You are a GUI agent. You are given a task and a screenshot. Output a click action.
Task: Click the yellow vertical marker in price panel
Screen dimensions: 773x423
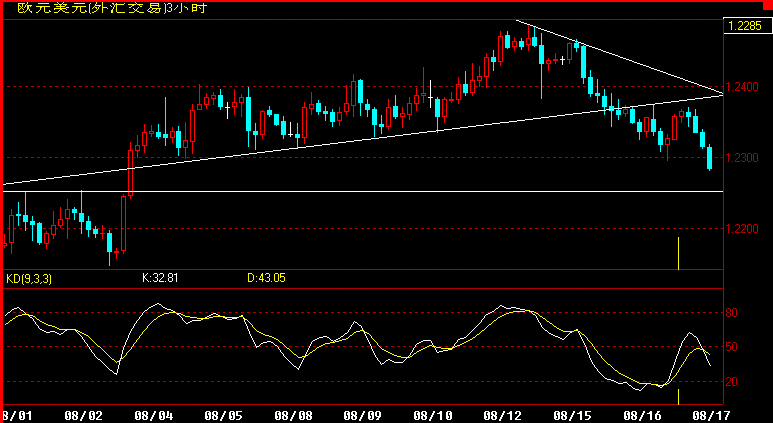click(678, 253)
